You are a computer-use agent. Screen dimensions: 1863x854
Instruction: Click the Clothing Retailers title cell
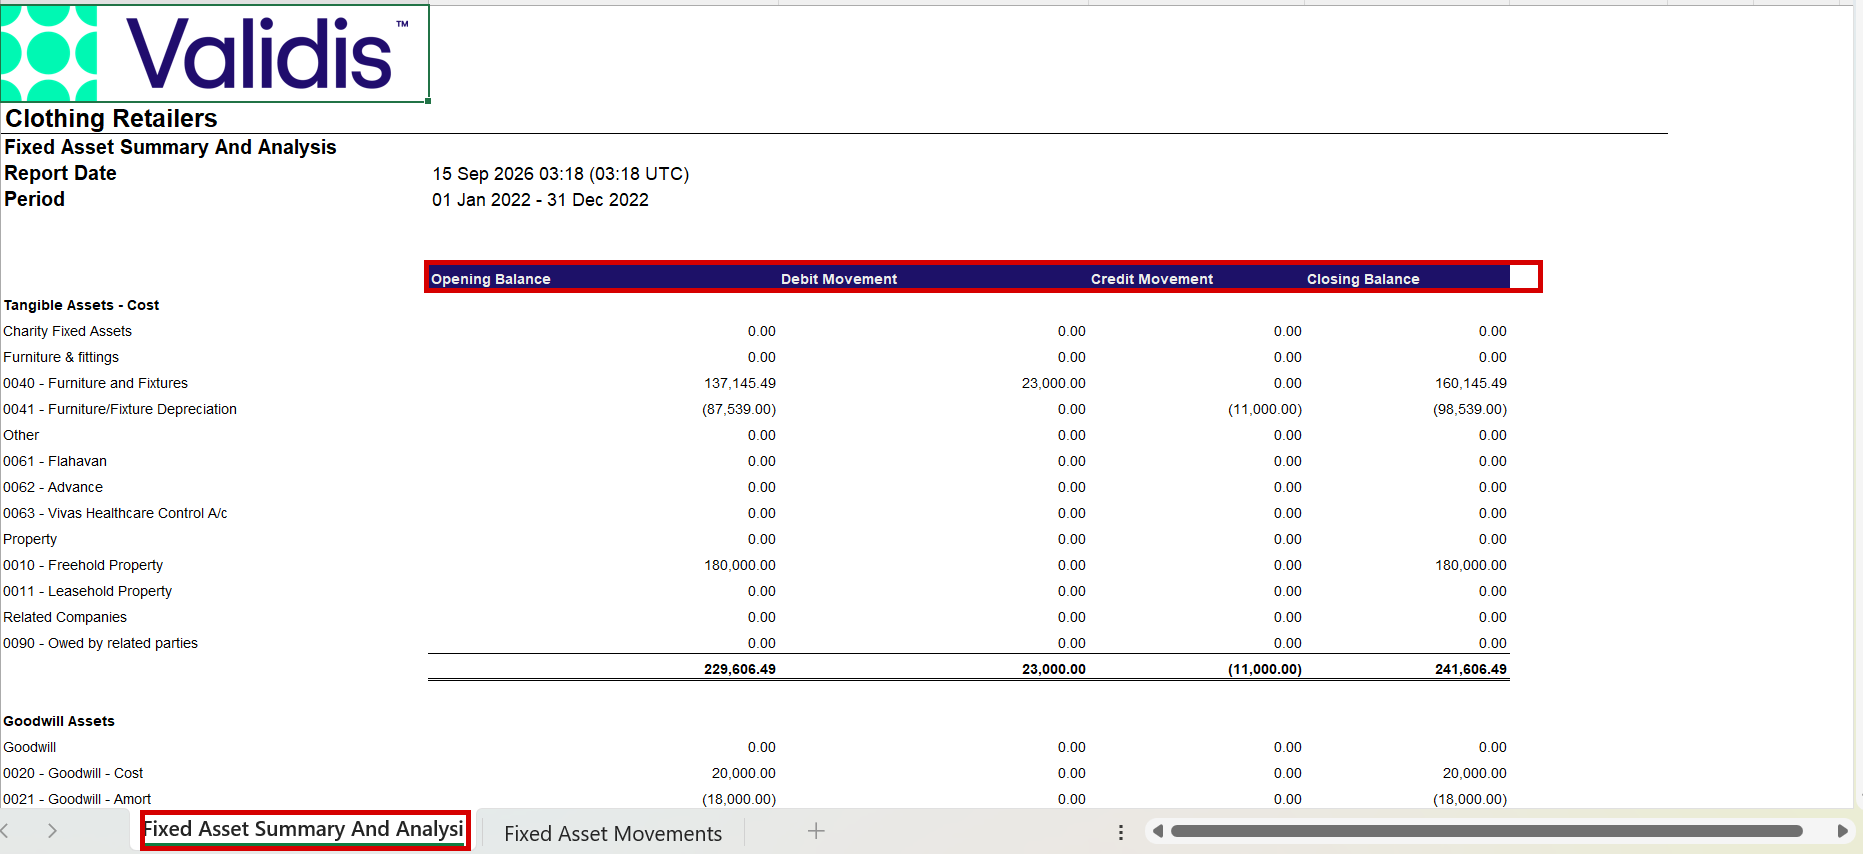[111, 118]
